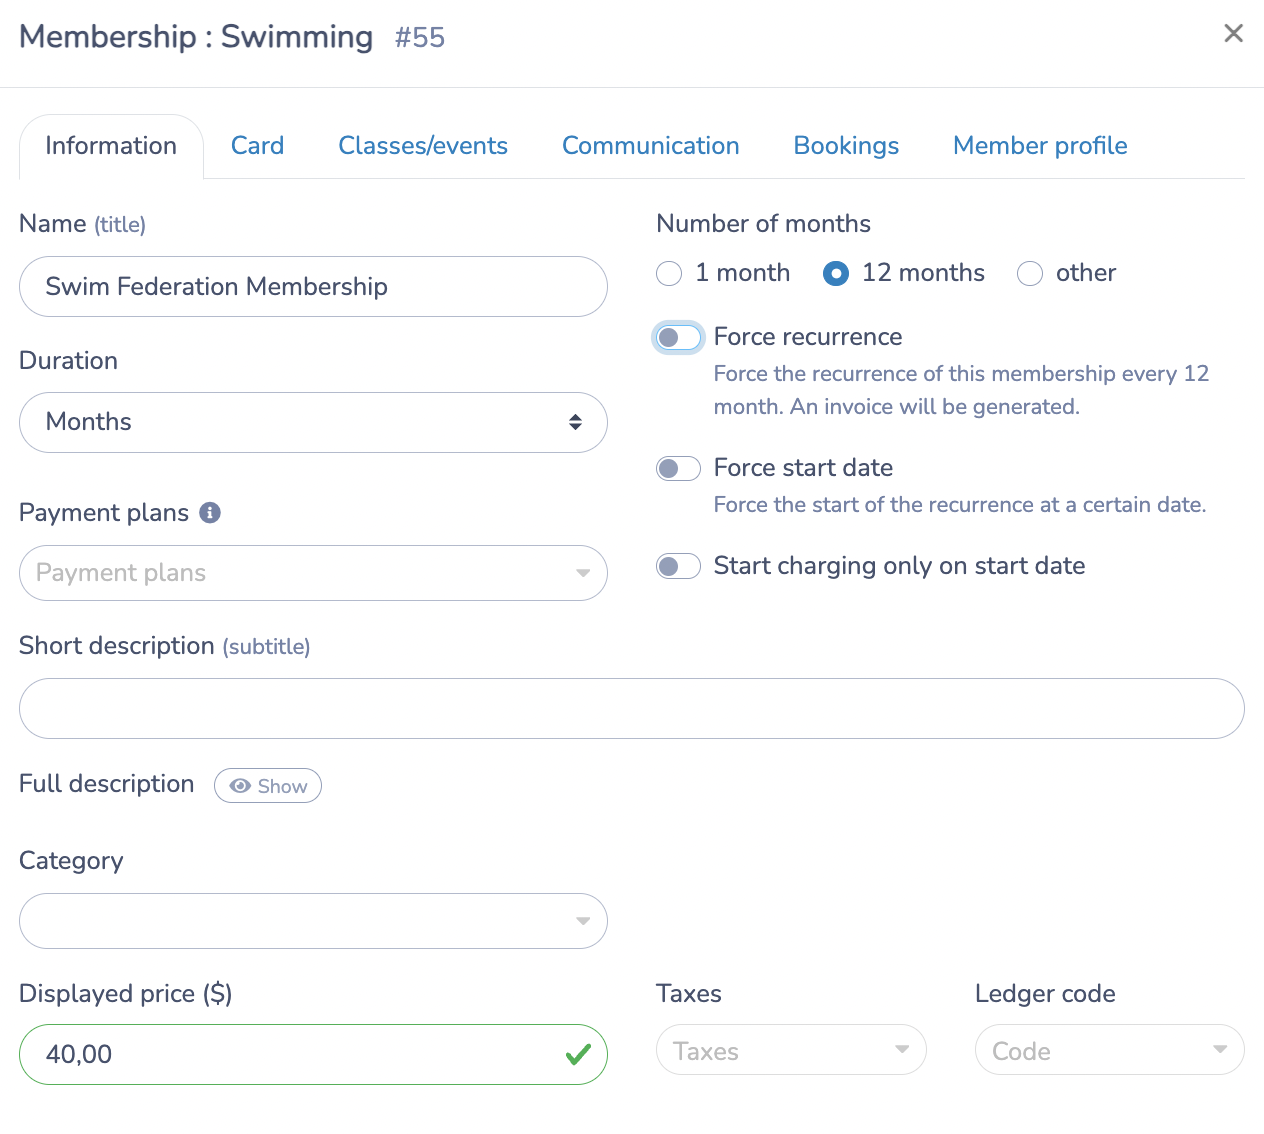Select the 12 months radio button

pos(836,273)
